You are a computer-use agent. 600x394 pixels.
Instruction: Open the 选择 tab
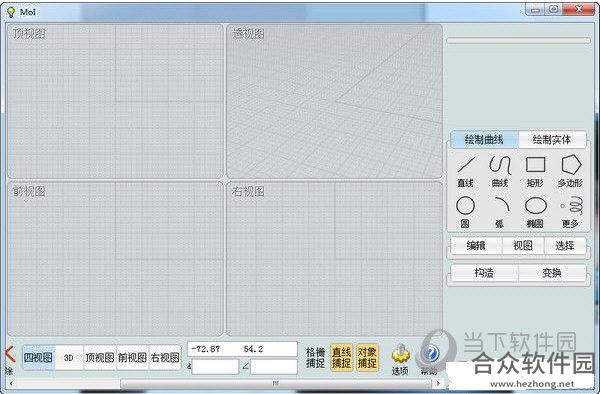pyautogui.click(x=565, y=246)
